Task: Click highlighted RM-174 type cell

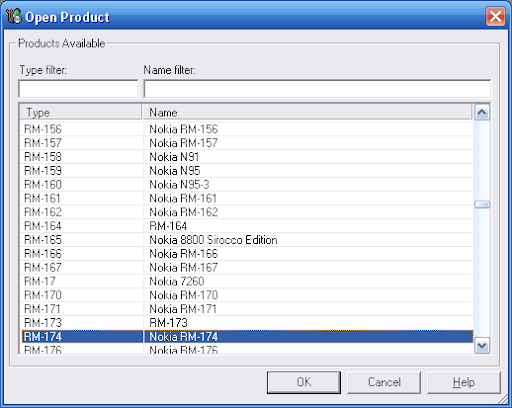Action: (82, 337)
